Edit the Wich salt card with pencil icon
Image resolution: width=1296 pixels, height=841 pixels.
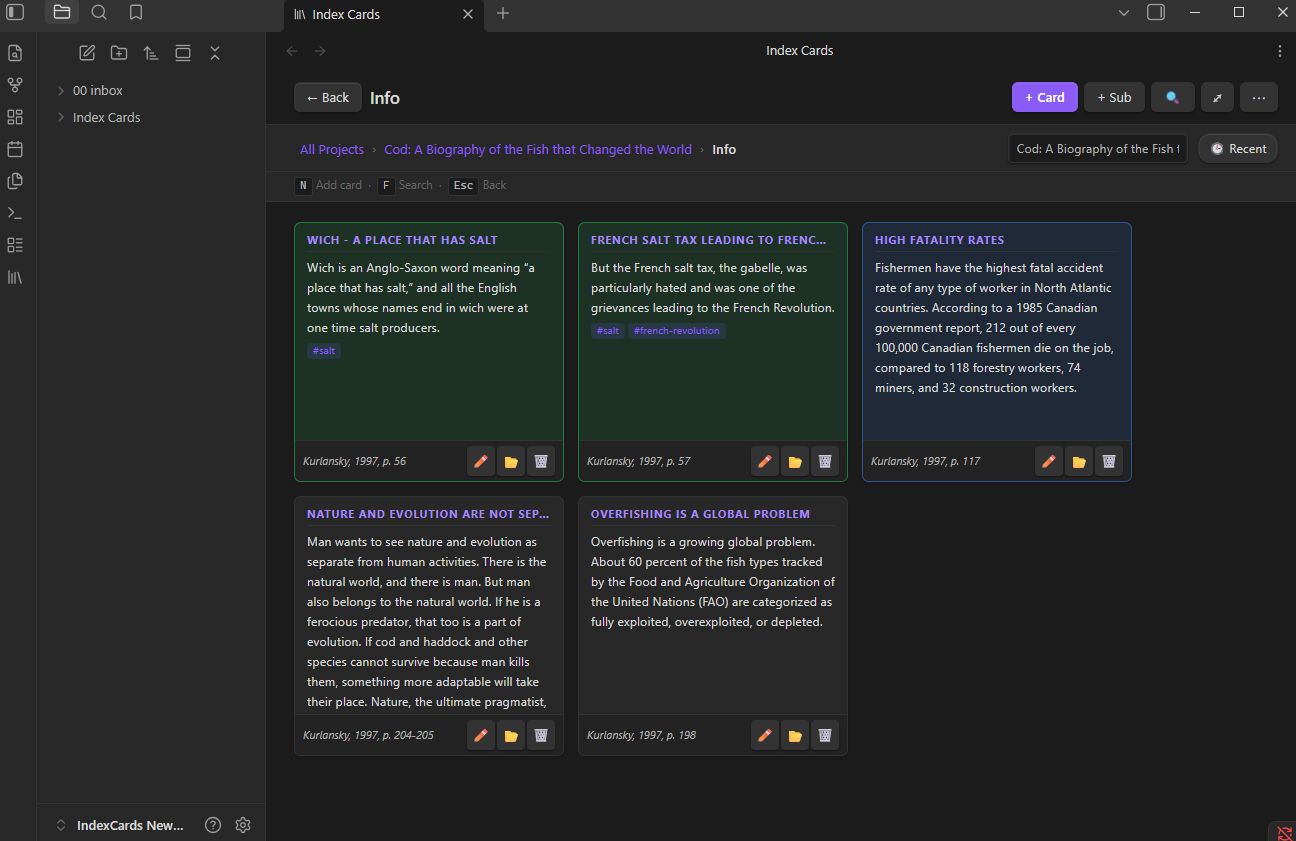tap(481, 461)
